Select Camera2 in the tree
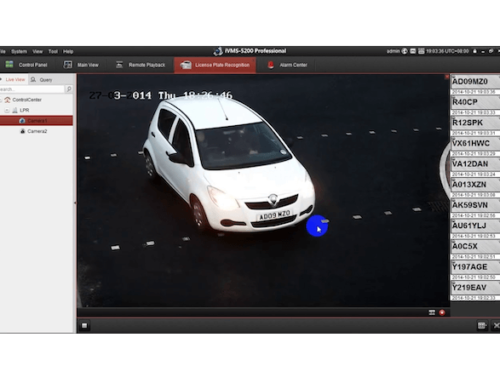Image resolution: width=500 pixels, height=383 pixels. coord(37,131)
